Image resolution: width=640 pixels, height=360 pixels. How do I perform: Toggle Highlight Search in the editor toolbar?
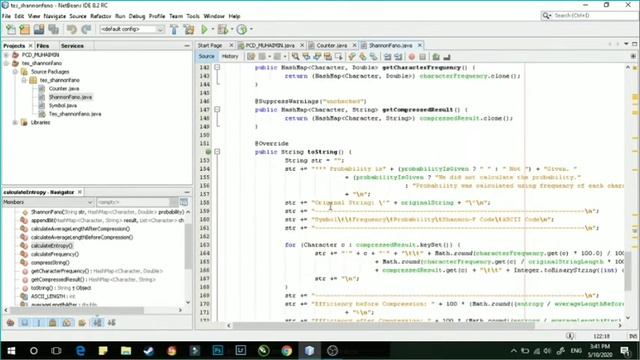coord(327,57)
